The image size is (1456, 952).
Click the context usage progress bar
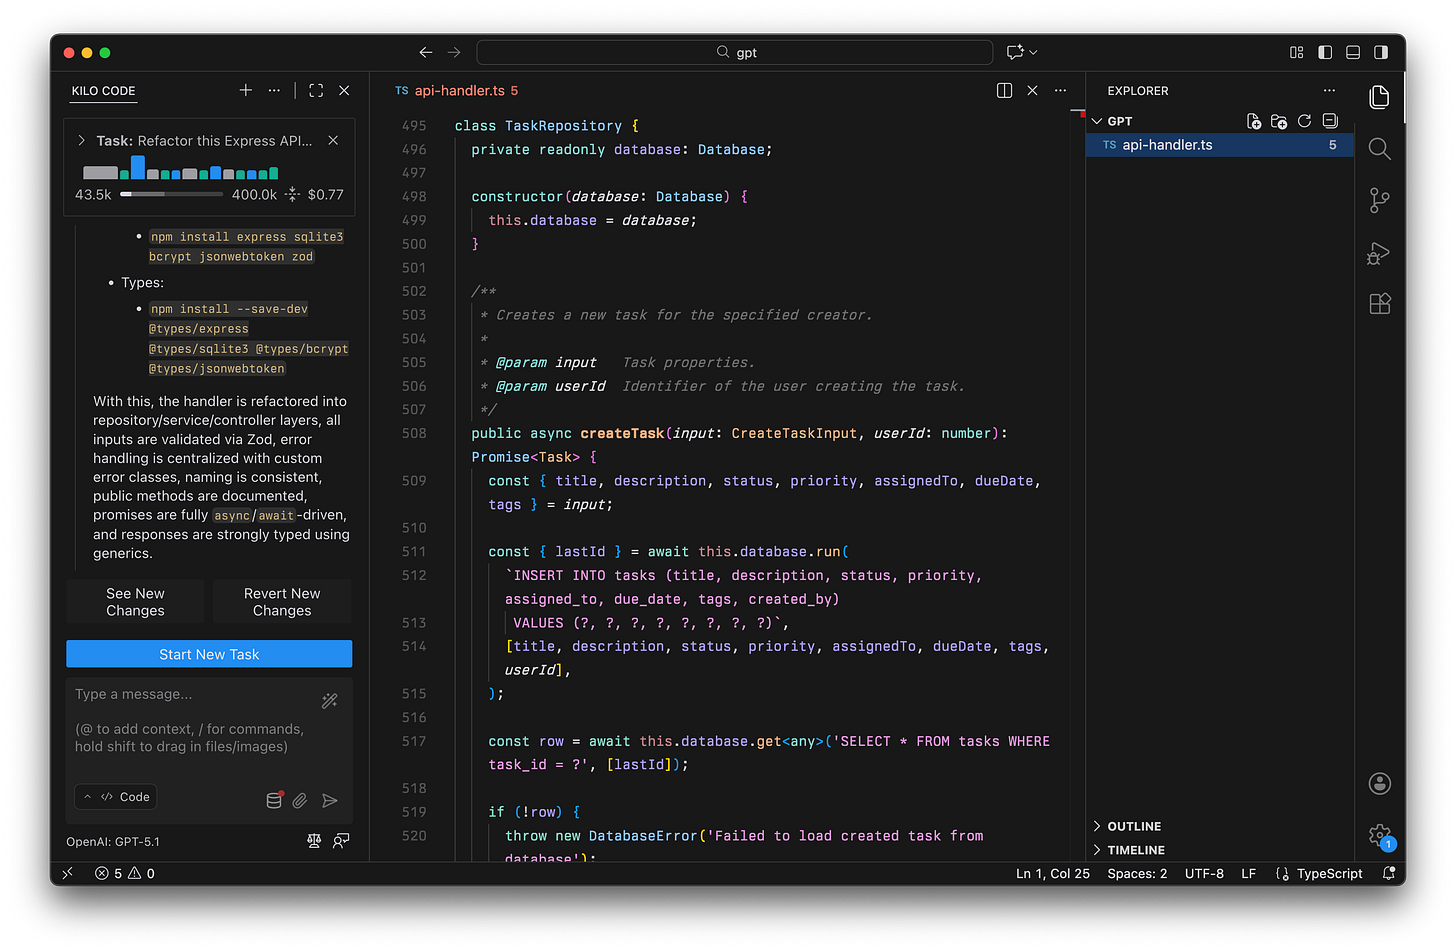pos(171,194)
